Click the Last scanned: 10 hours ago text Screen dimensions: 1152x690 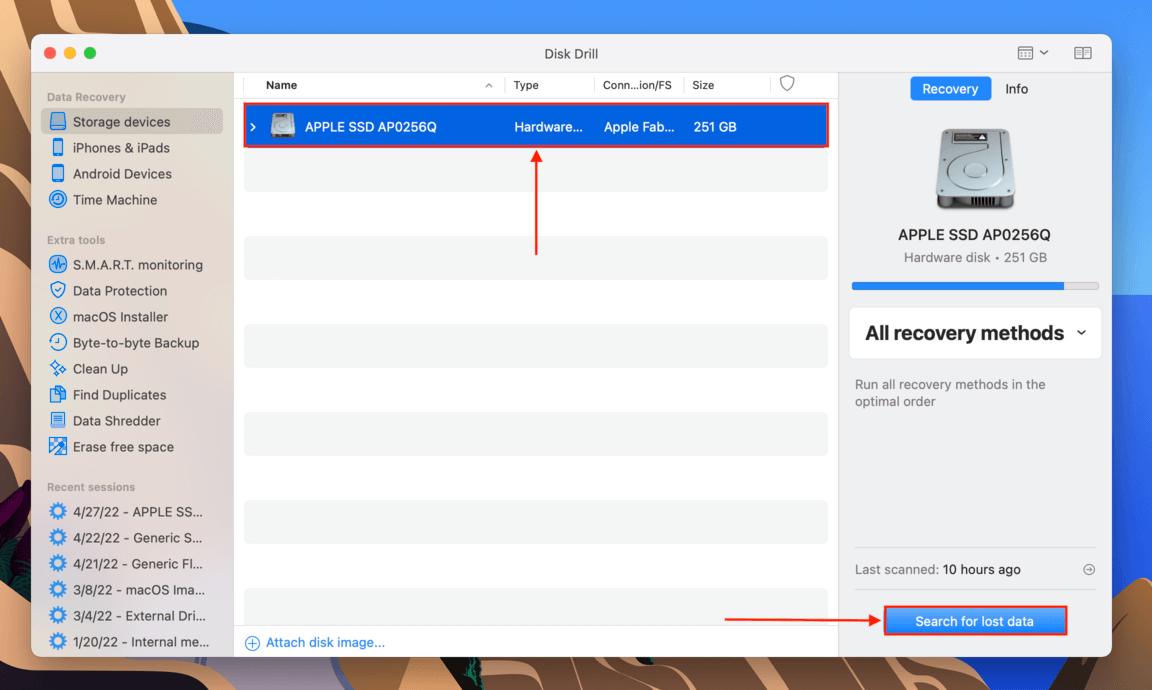tap(937, 569)
